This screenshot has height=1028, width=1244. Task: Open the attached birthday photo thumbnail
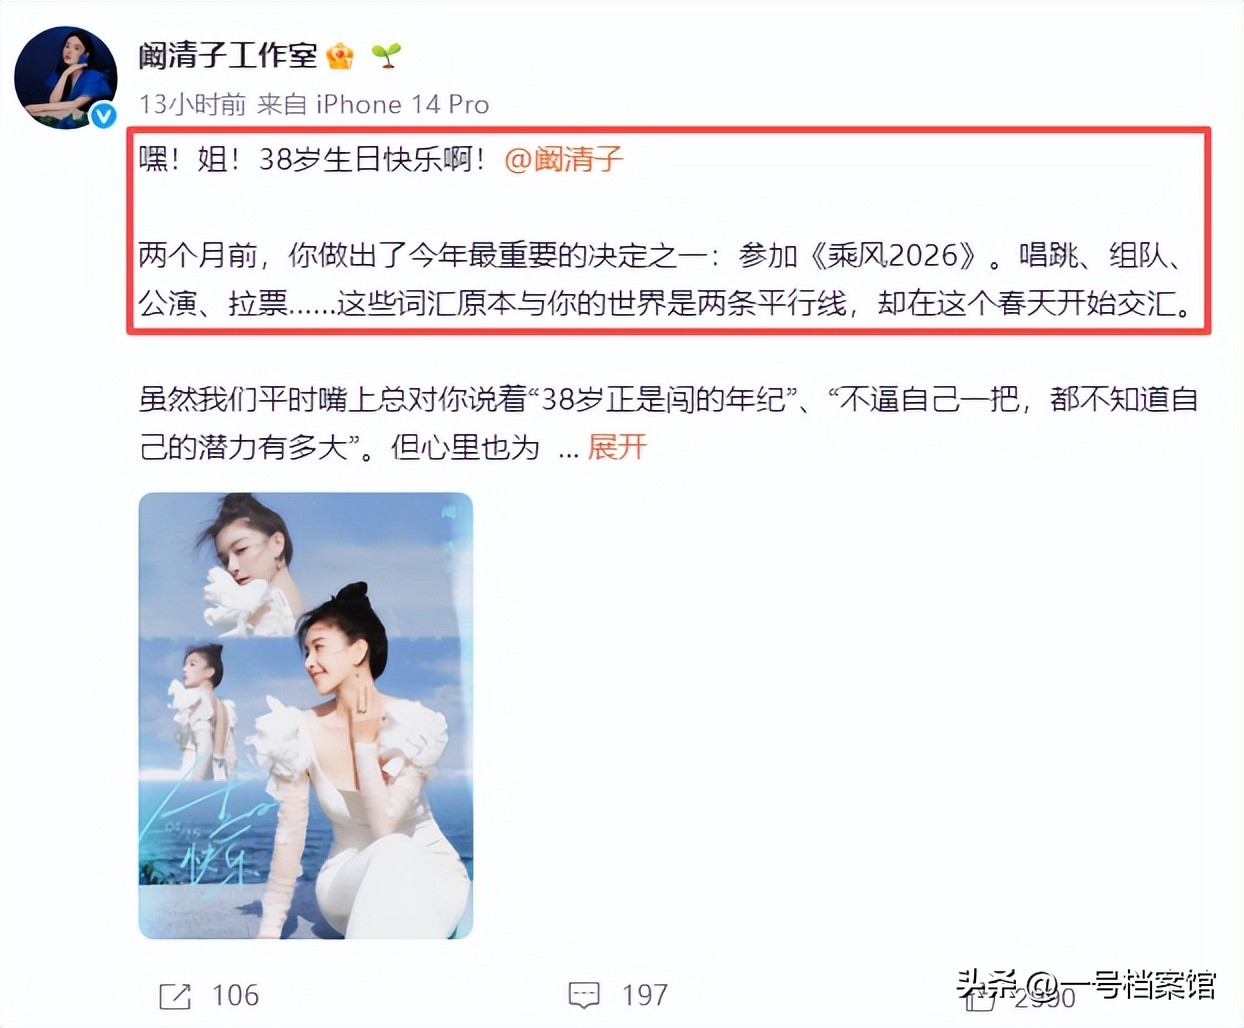(x=305, y=716)
